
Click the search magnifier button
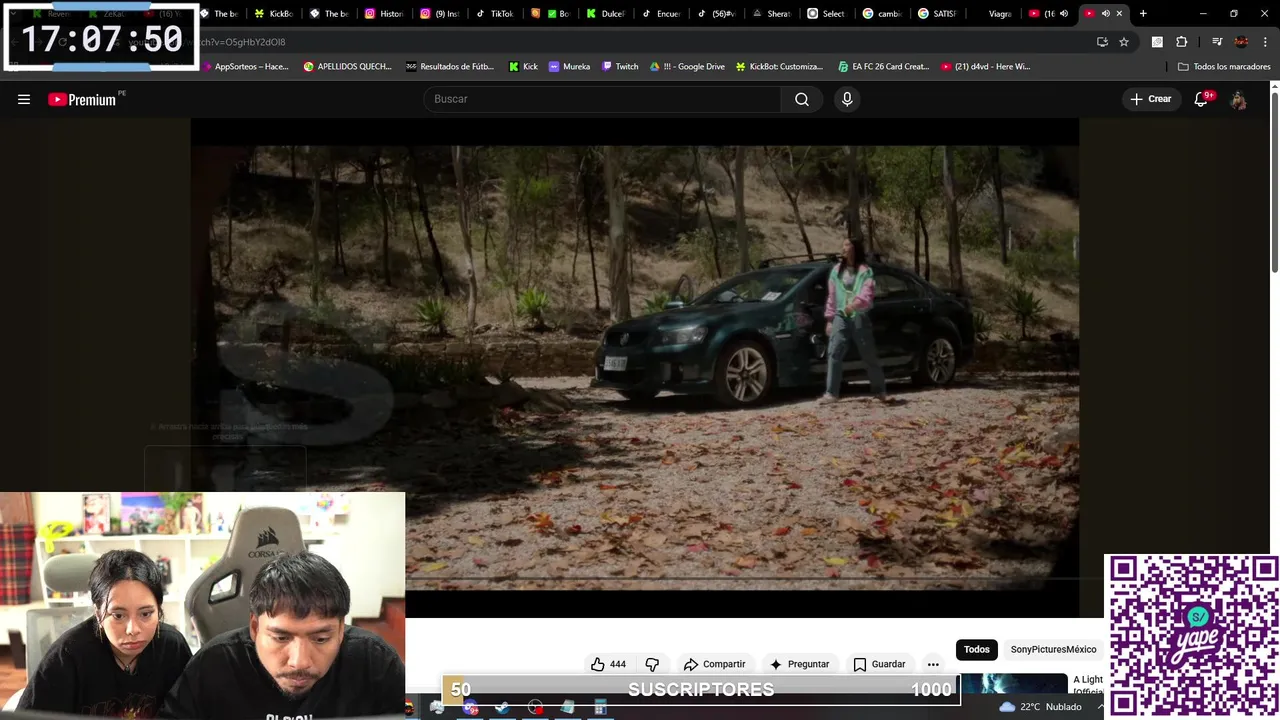(x=802, y=99)
